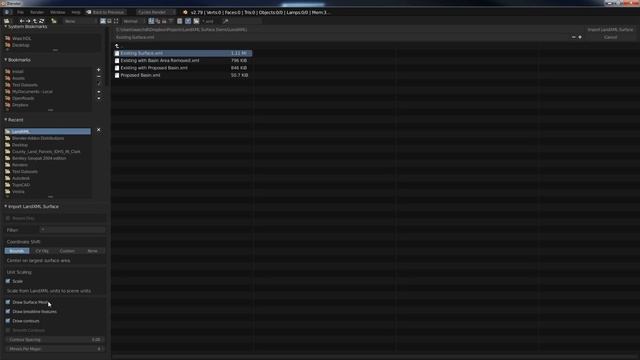Viewport: 640px width, 360px height.
Task: Select Bounds coordinate shift option
Action: tap(17, 251)
